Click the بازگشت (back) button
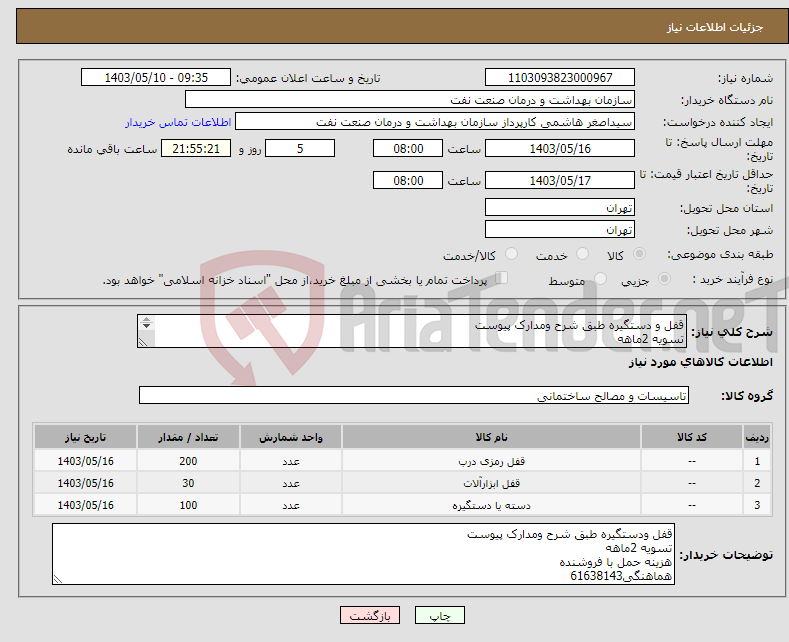Viewport: 789px width, 642px height. pos(370,615)
